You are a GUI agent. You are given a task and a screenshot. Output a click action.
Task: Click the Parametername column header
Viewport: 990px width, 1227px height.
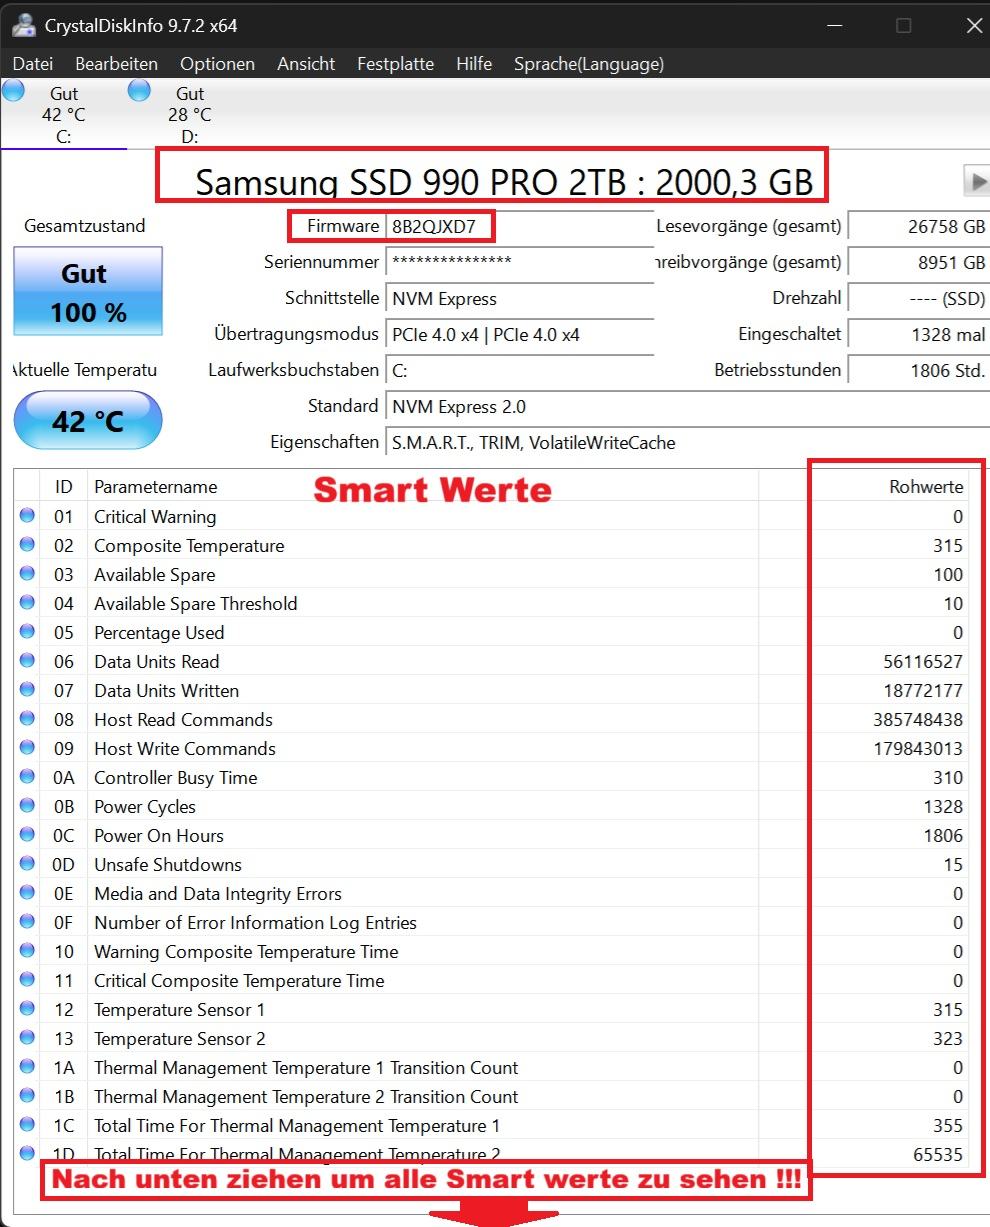point(423,487)
